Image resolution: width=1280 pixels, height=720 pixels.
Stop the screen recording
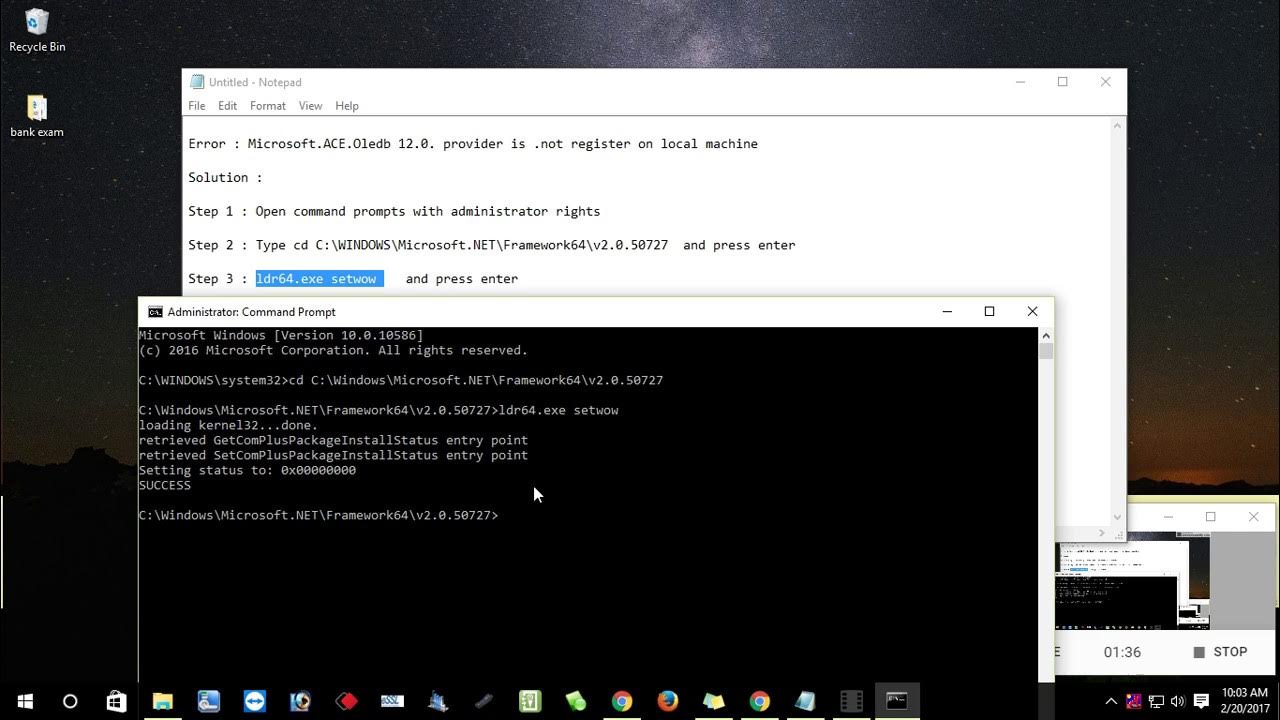click(1220, 652)
